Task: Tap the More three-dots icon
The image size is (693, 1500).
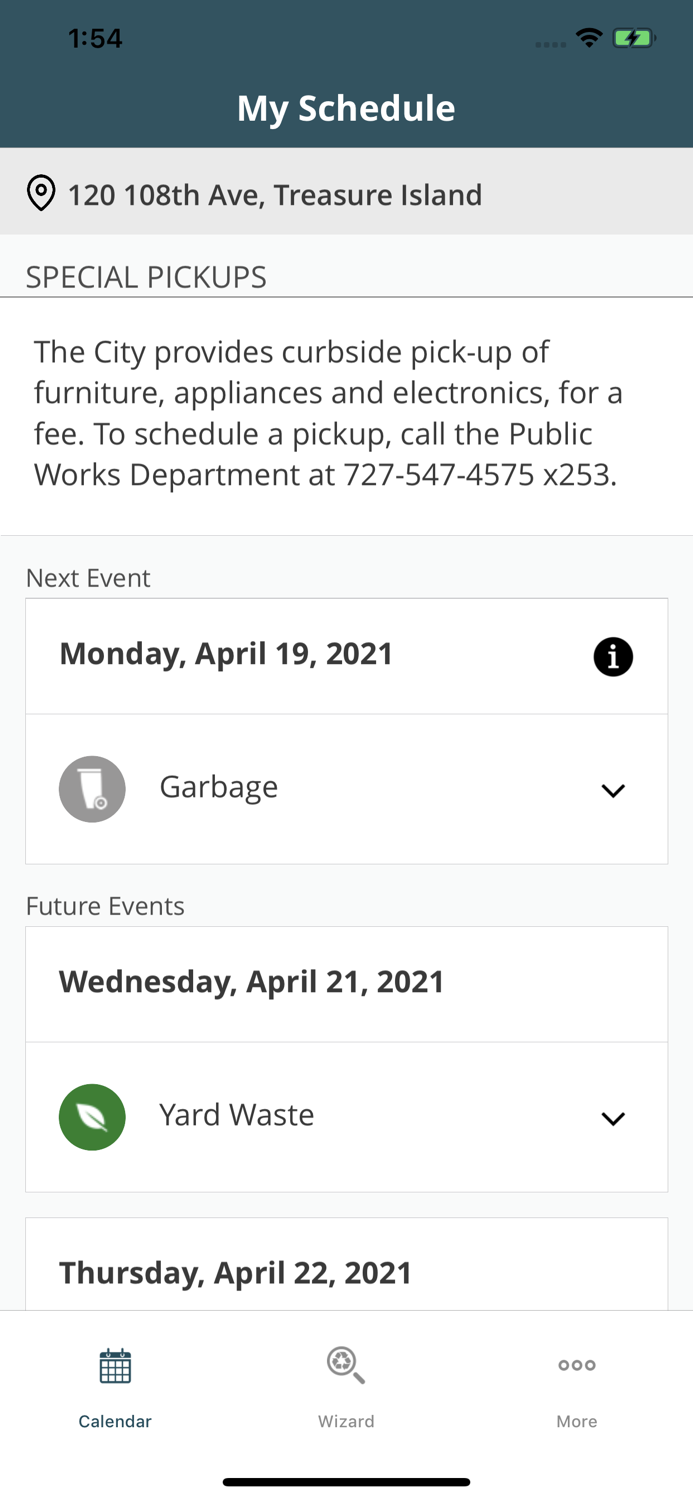Action: click(x=577, y=1365)
